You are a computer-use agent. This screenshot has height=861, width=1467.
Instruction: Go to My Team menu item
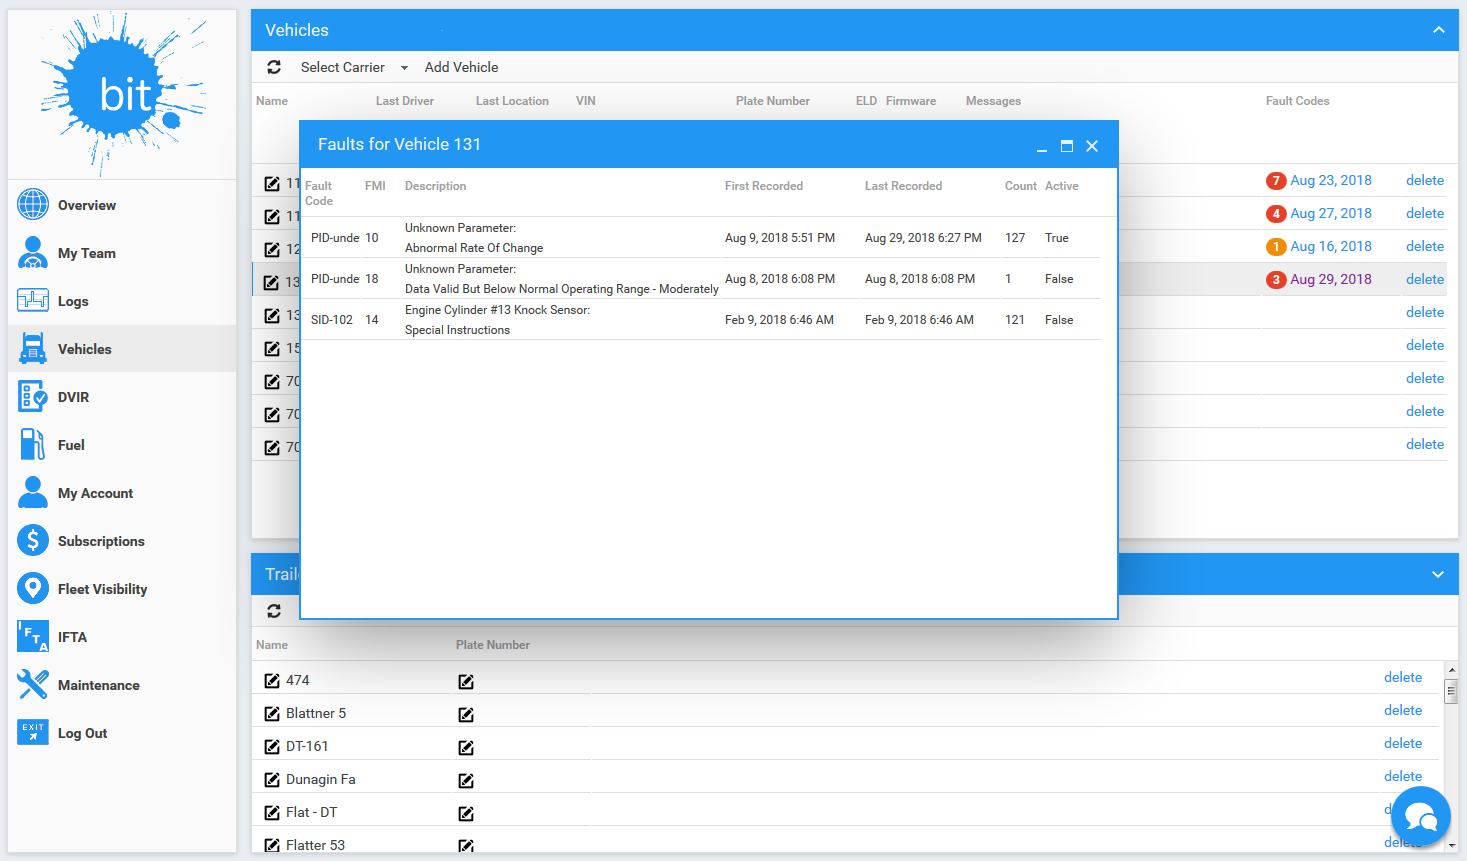click(x=87, y=253)
